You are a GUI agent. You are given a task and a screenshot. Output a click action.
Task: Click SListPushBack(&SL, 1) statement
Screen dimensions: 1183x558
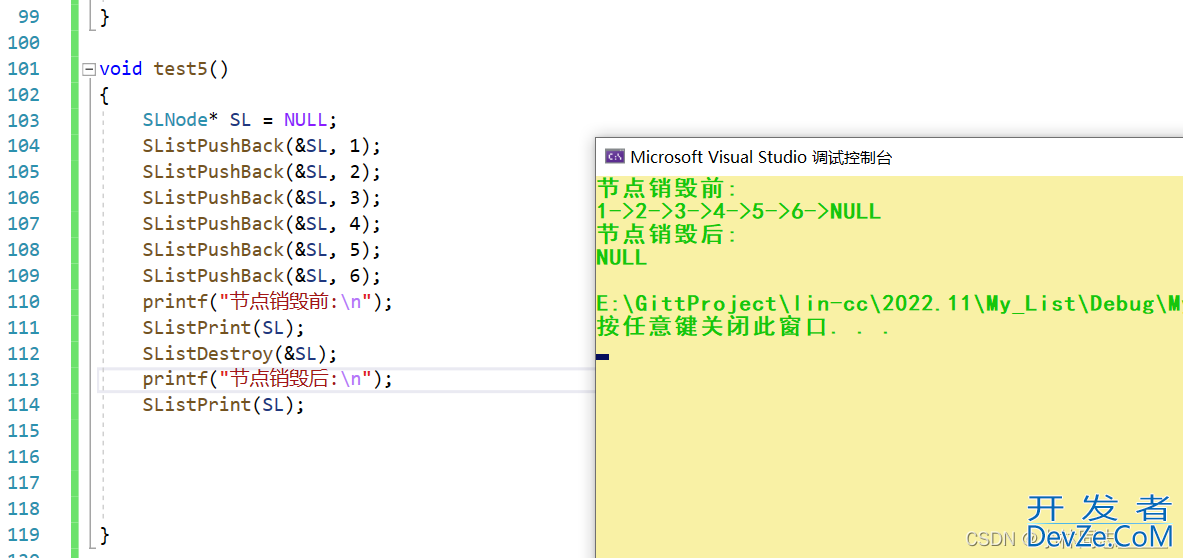tap(262, 146)
